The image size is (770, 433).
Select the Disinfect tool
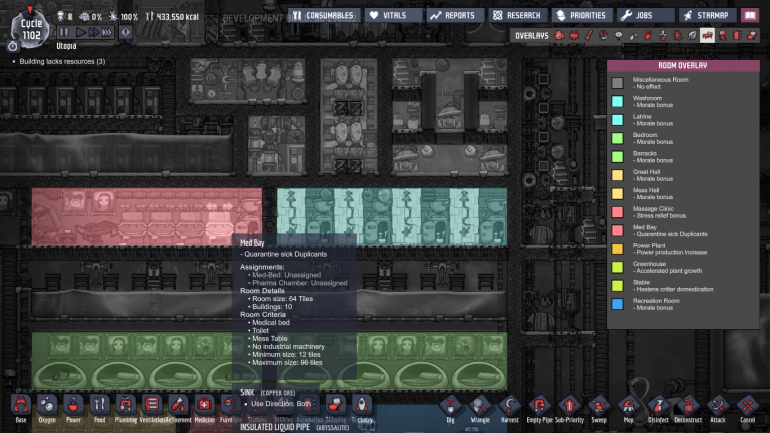658,408
